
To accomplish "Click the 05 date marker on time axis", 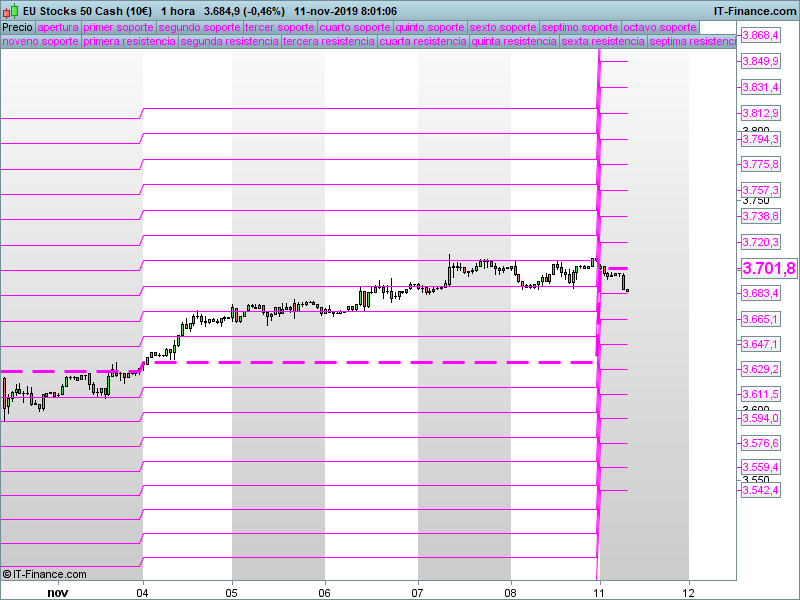I will (x=232, y=593).
